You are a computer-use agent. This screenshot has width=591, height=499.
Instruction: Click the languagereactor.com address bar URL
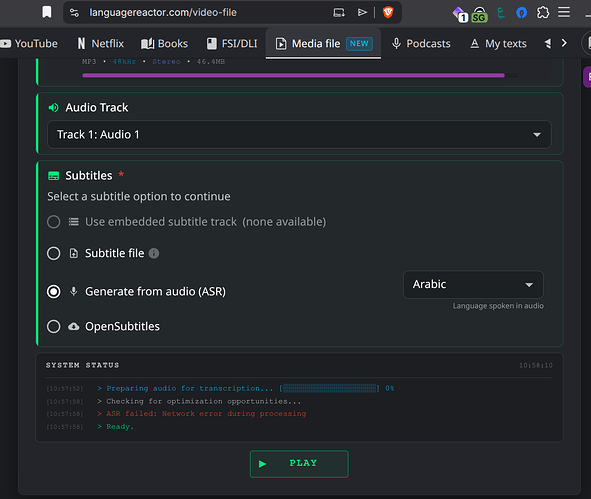[163, 12]
